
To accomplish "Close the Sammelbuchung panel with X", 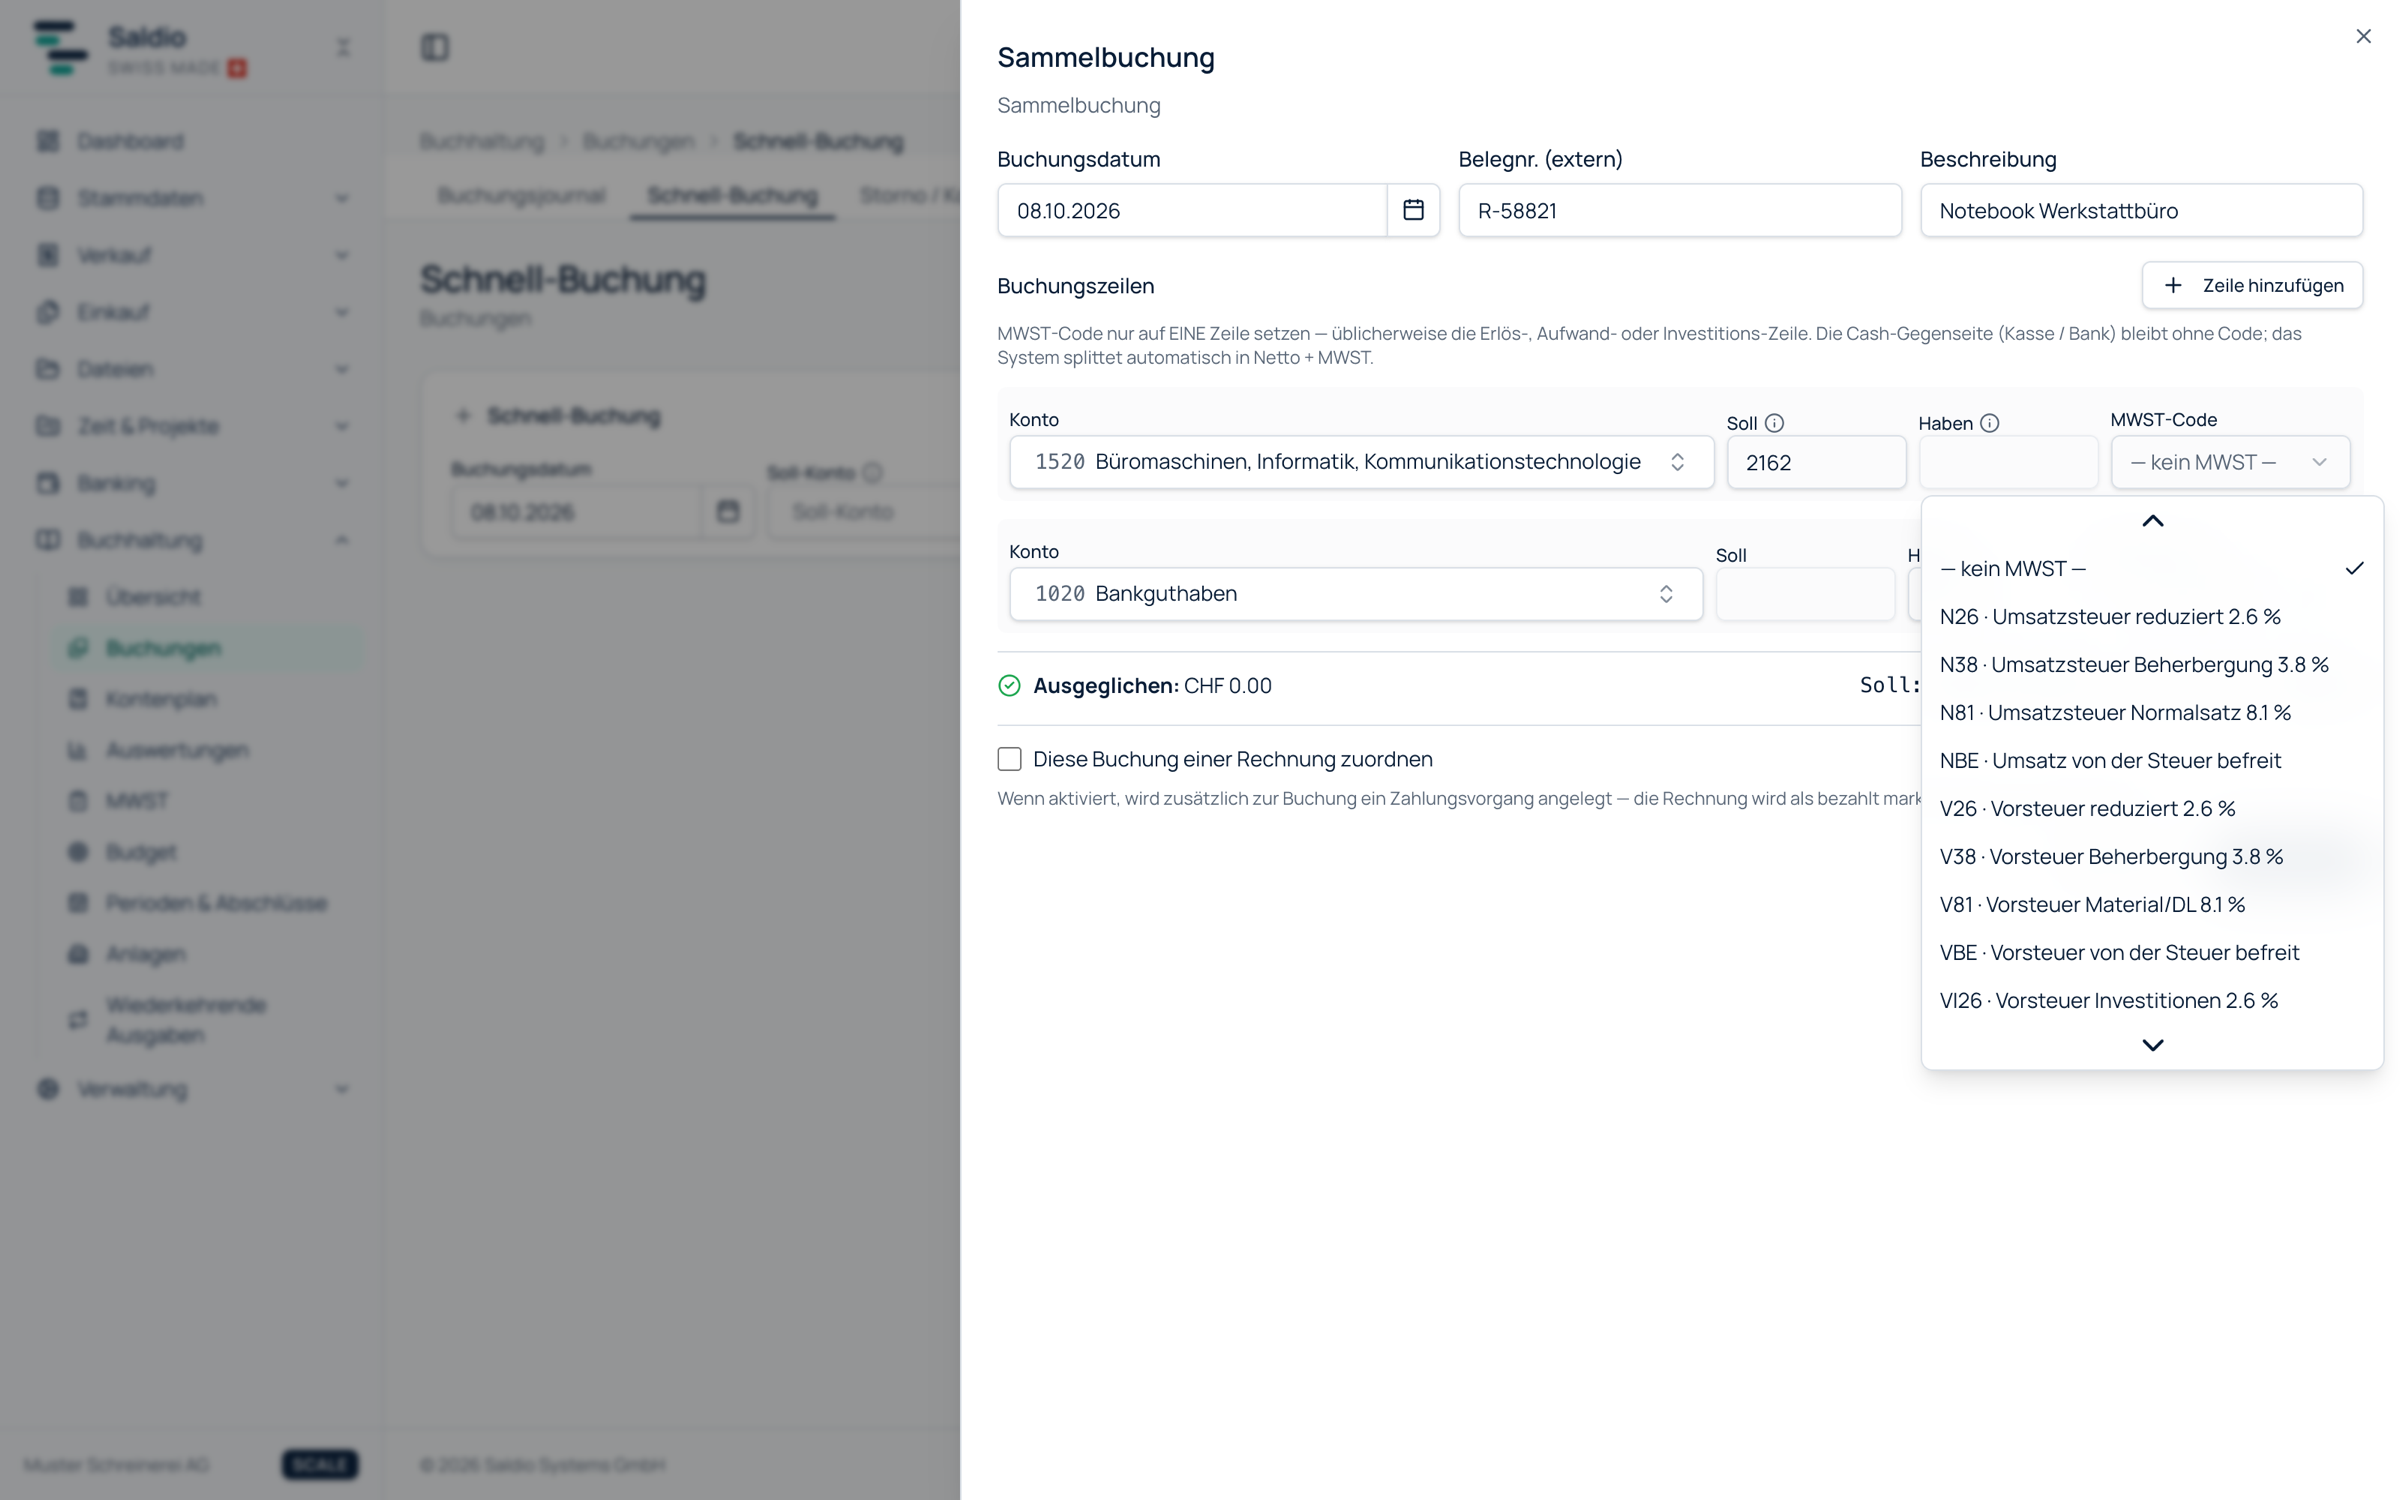I will pos(2363,36).
